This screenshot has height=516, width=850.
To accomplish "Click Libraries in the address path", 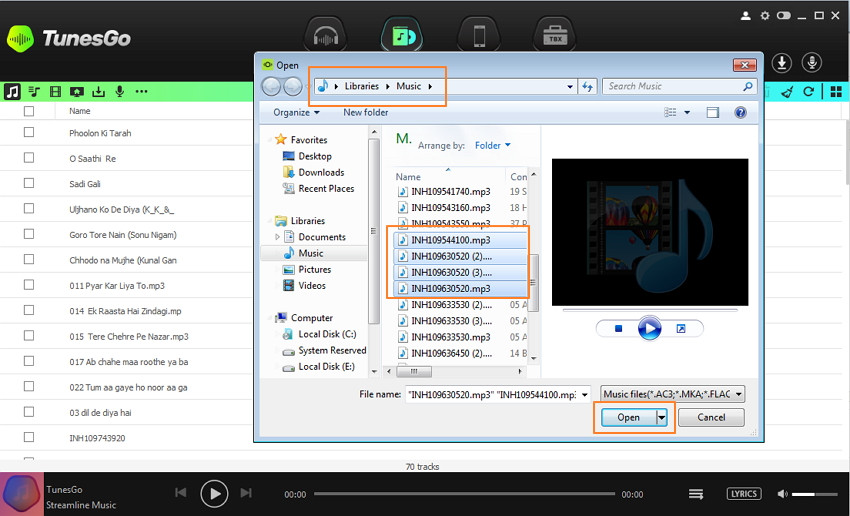I will click(x=362, y=86).
